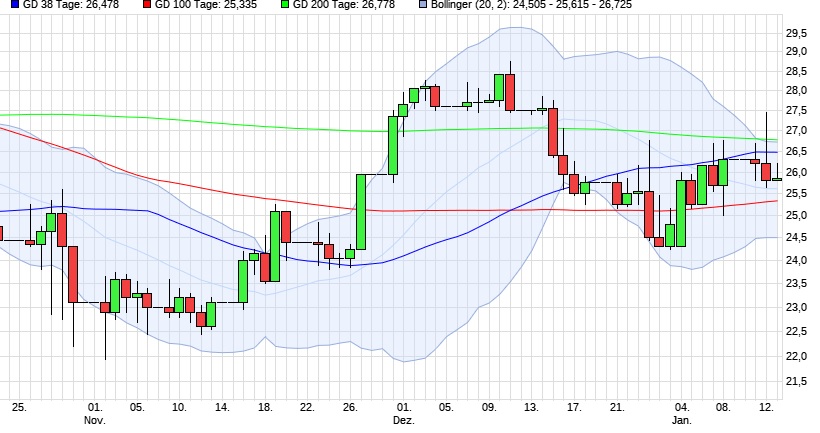This screenshot has height=433, width=820.
Task: Click the 27,5 price axis label
Action: coord(796,110)
